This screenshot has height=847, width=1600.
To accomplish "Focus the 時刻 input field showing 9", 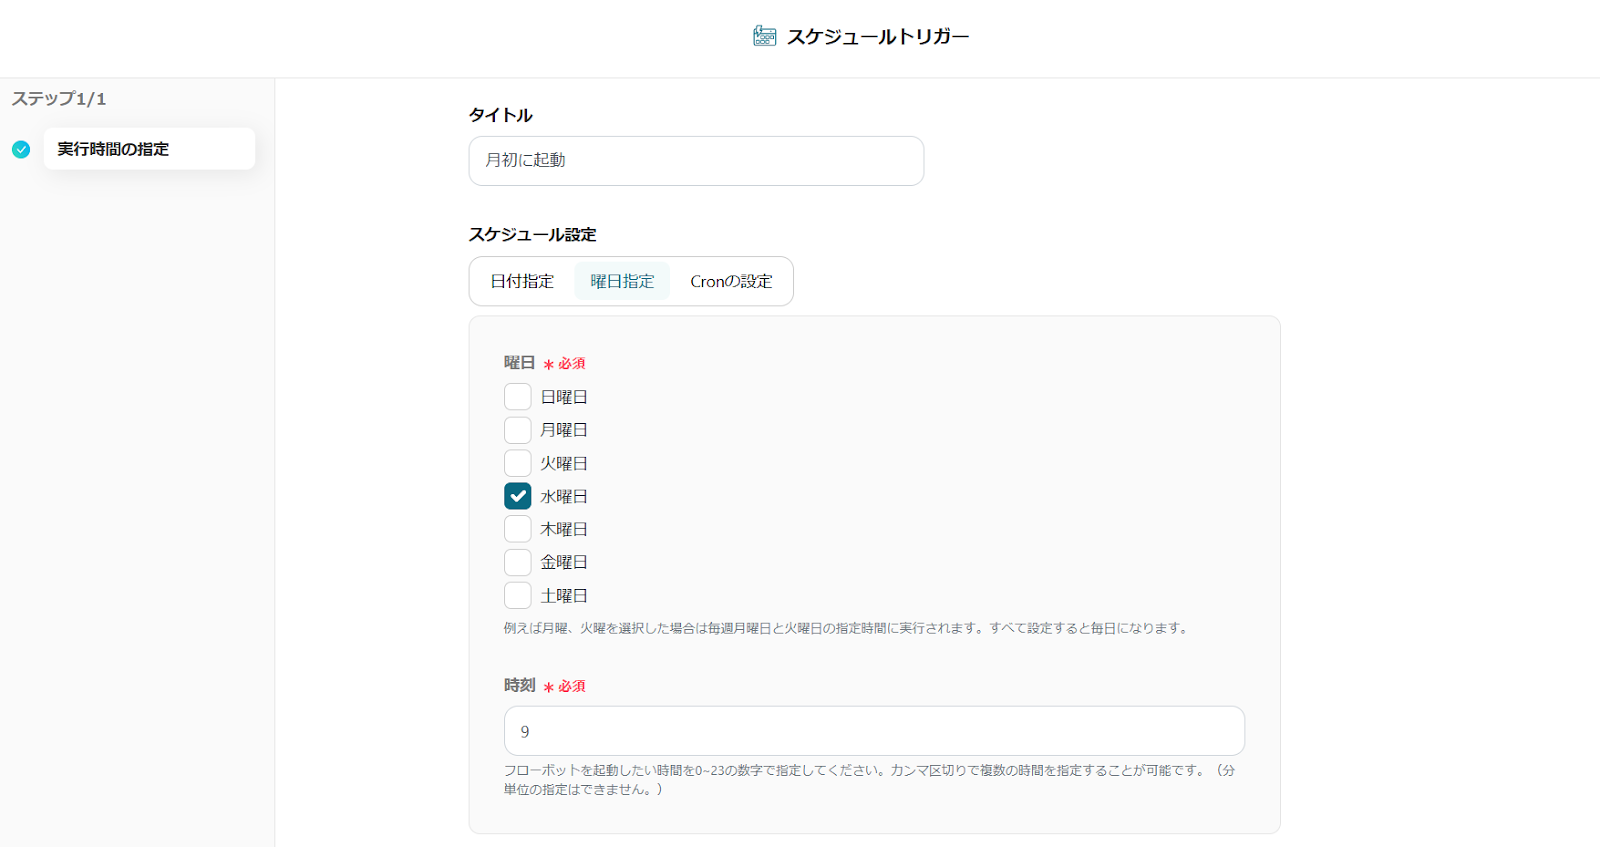I will [874, 731].
